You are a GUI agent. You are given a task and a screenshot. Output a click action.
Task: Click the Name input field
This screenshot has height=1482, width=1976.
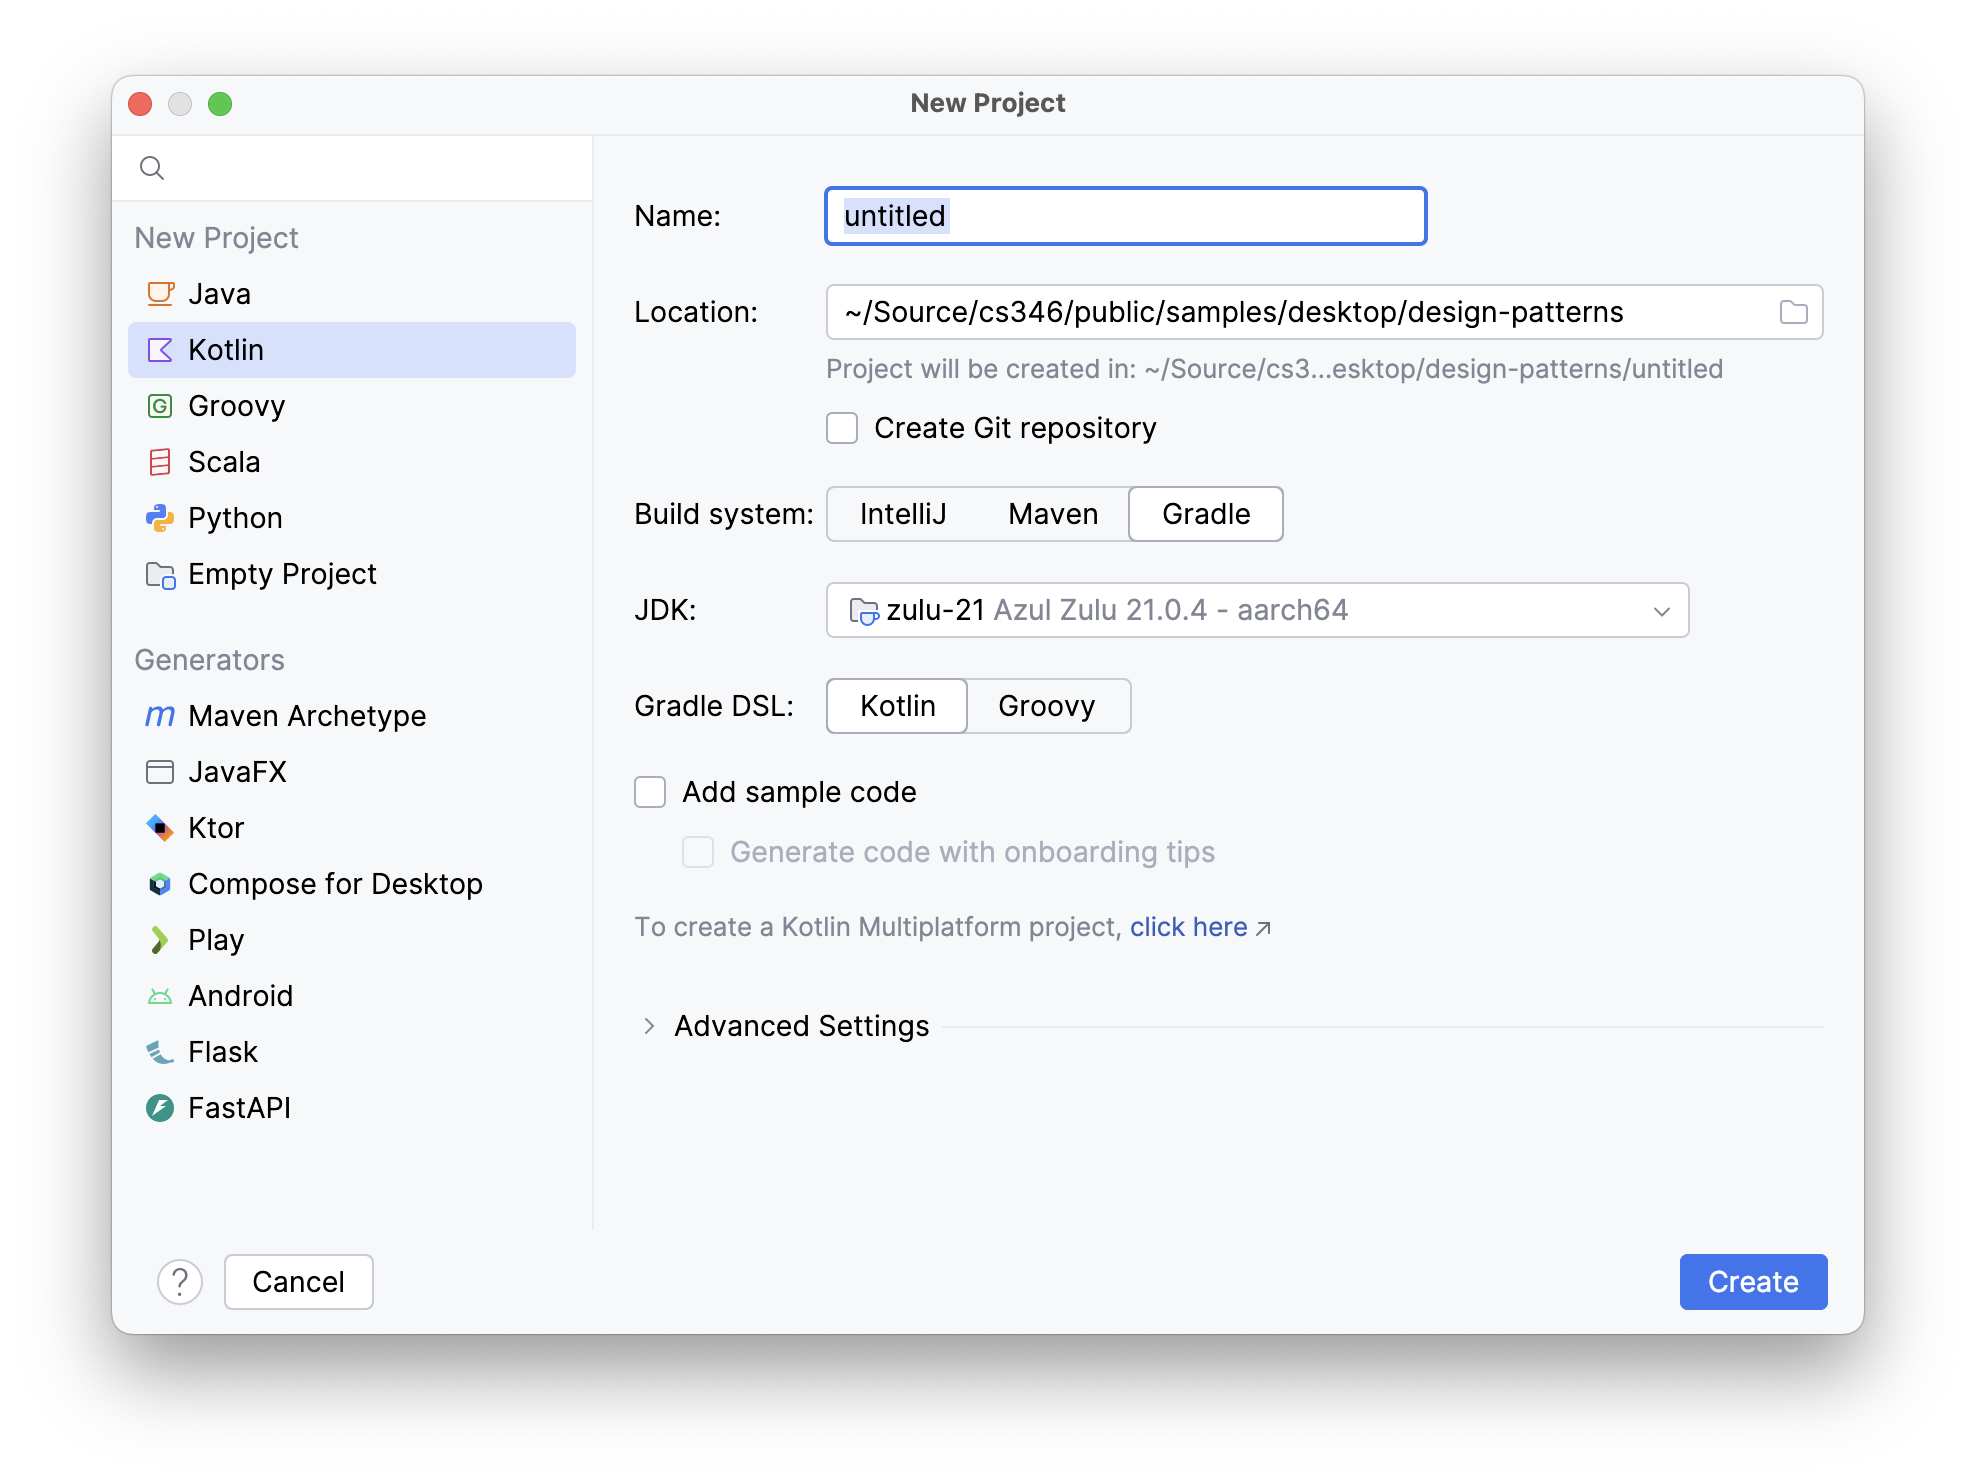coord(1125,216)
